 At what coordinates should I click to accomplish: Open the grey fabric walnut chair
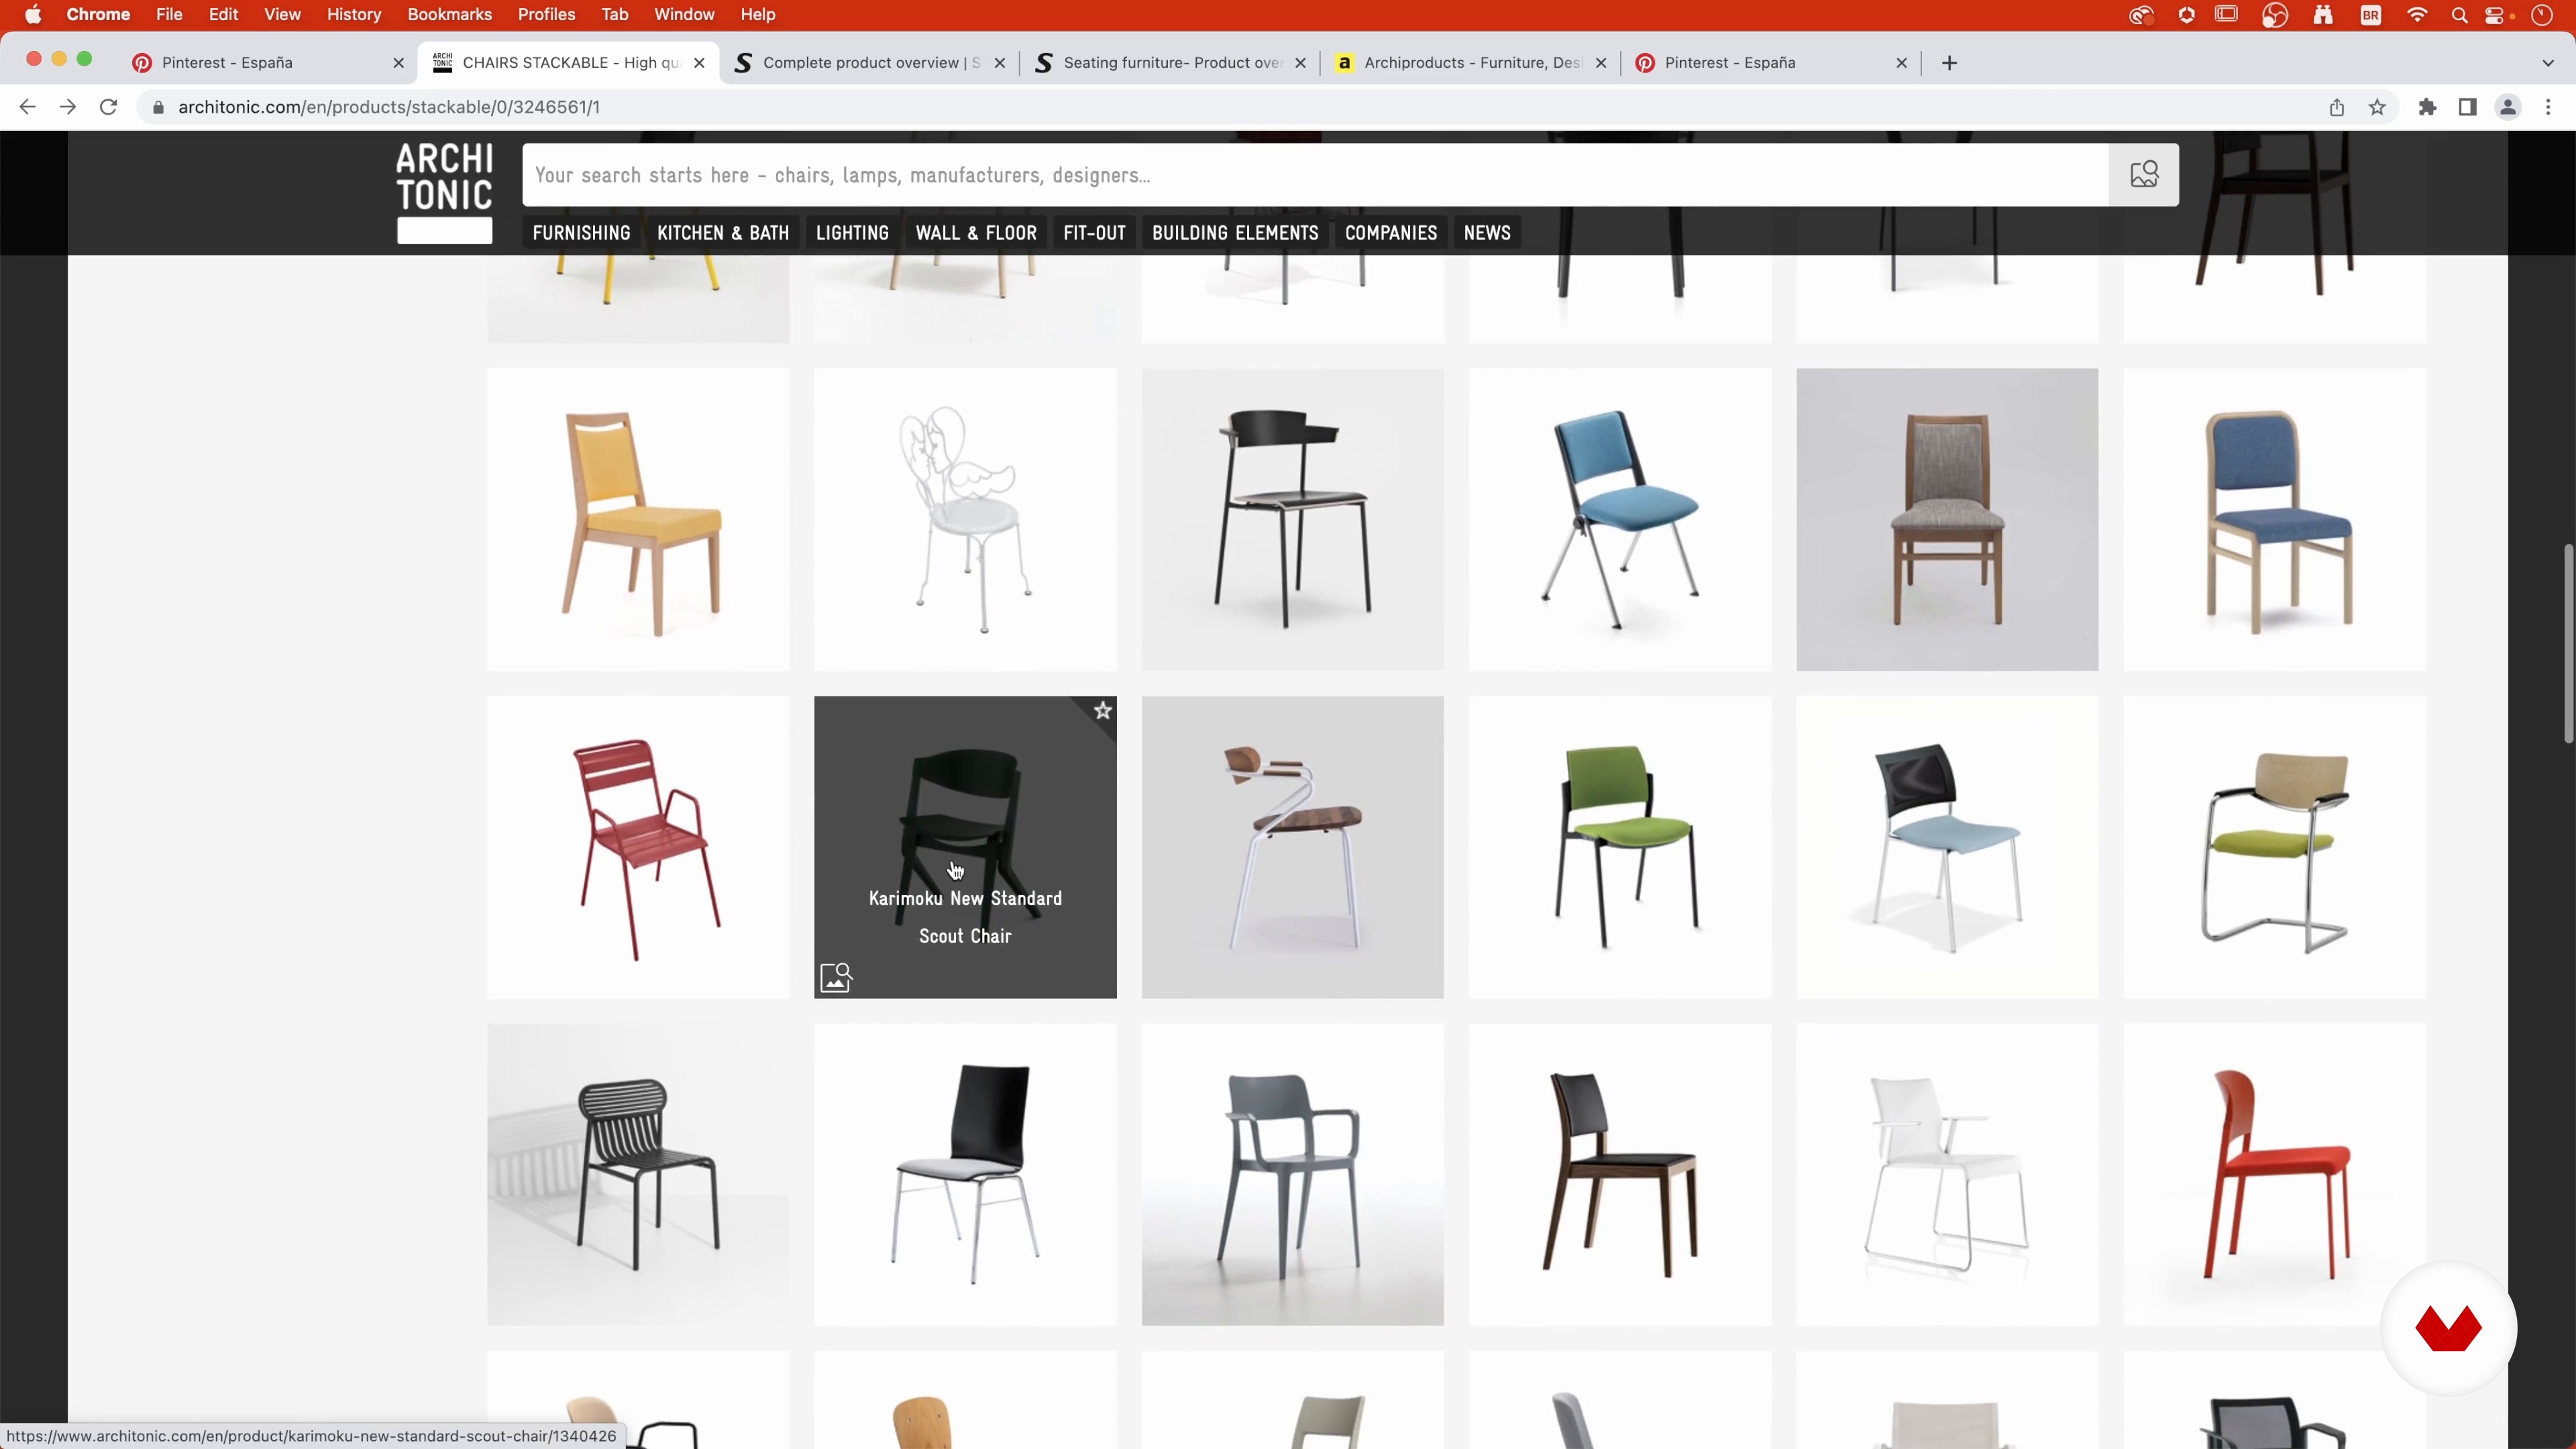coord(1947,519)
